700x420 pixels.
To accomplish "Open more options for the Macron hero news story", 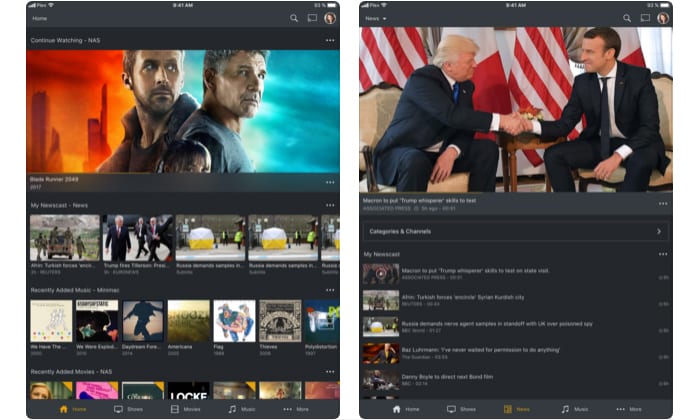I will click(x=663, y=204).
